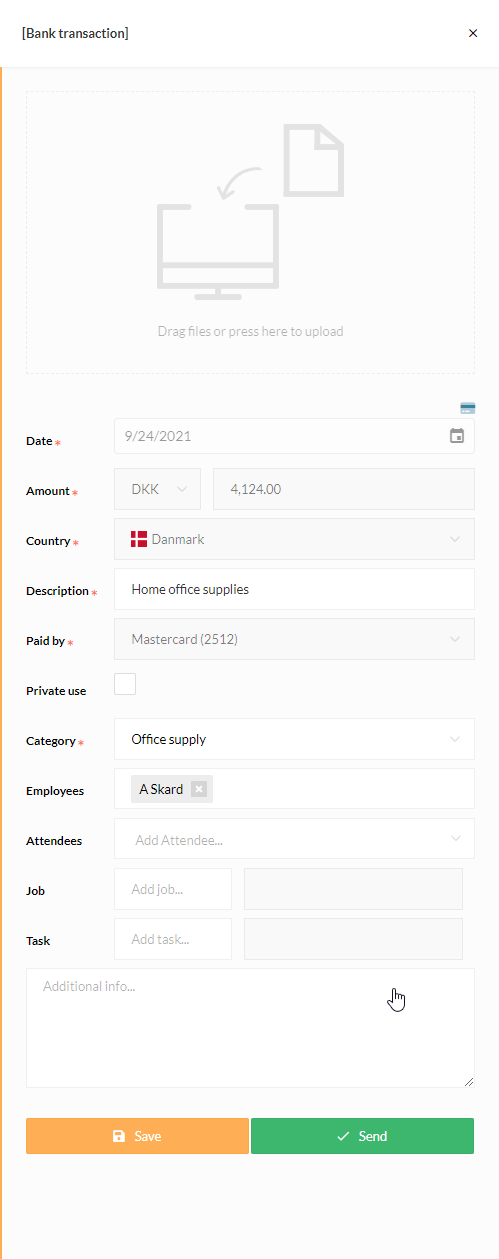This screenshot has width=499, height=1259.
Task: Send the expense with green button
Action: pos(362,1136)
